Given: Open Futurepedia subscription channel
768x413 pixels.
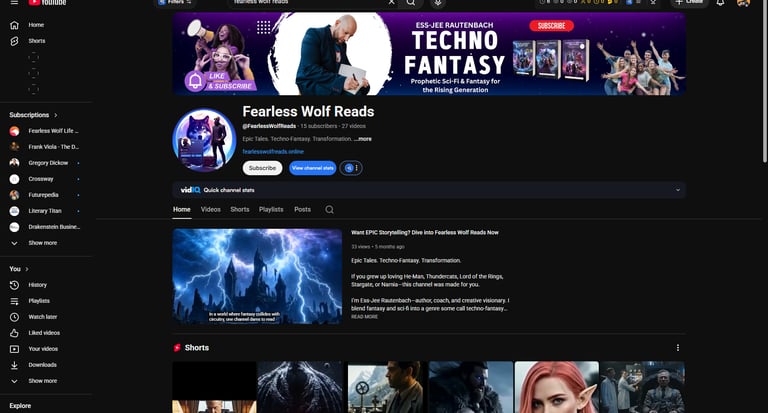Looking at the screenshot, I should coord(45,195).
